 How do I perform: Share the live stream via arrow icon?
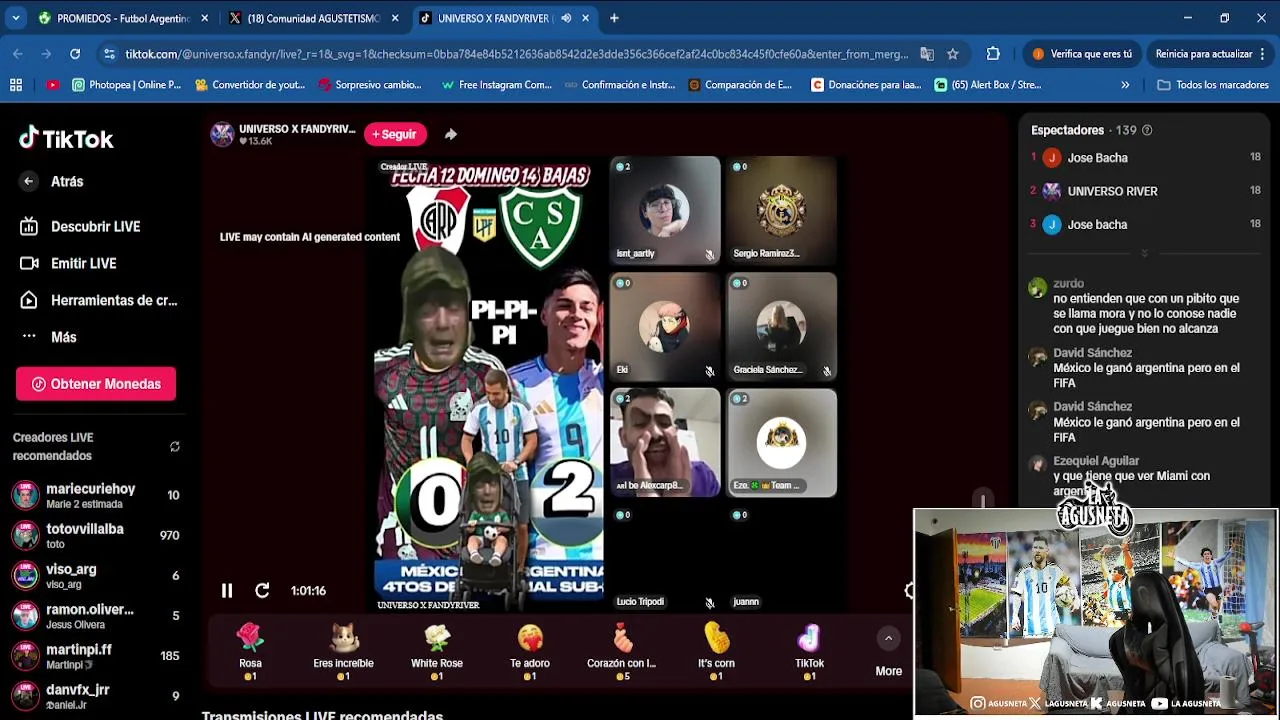pyautogui.click(x=451, y=134)
